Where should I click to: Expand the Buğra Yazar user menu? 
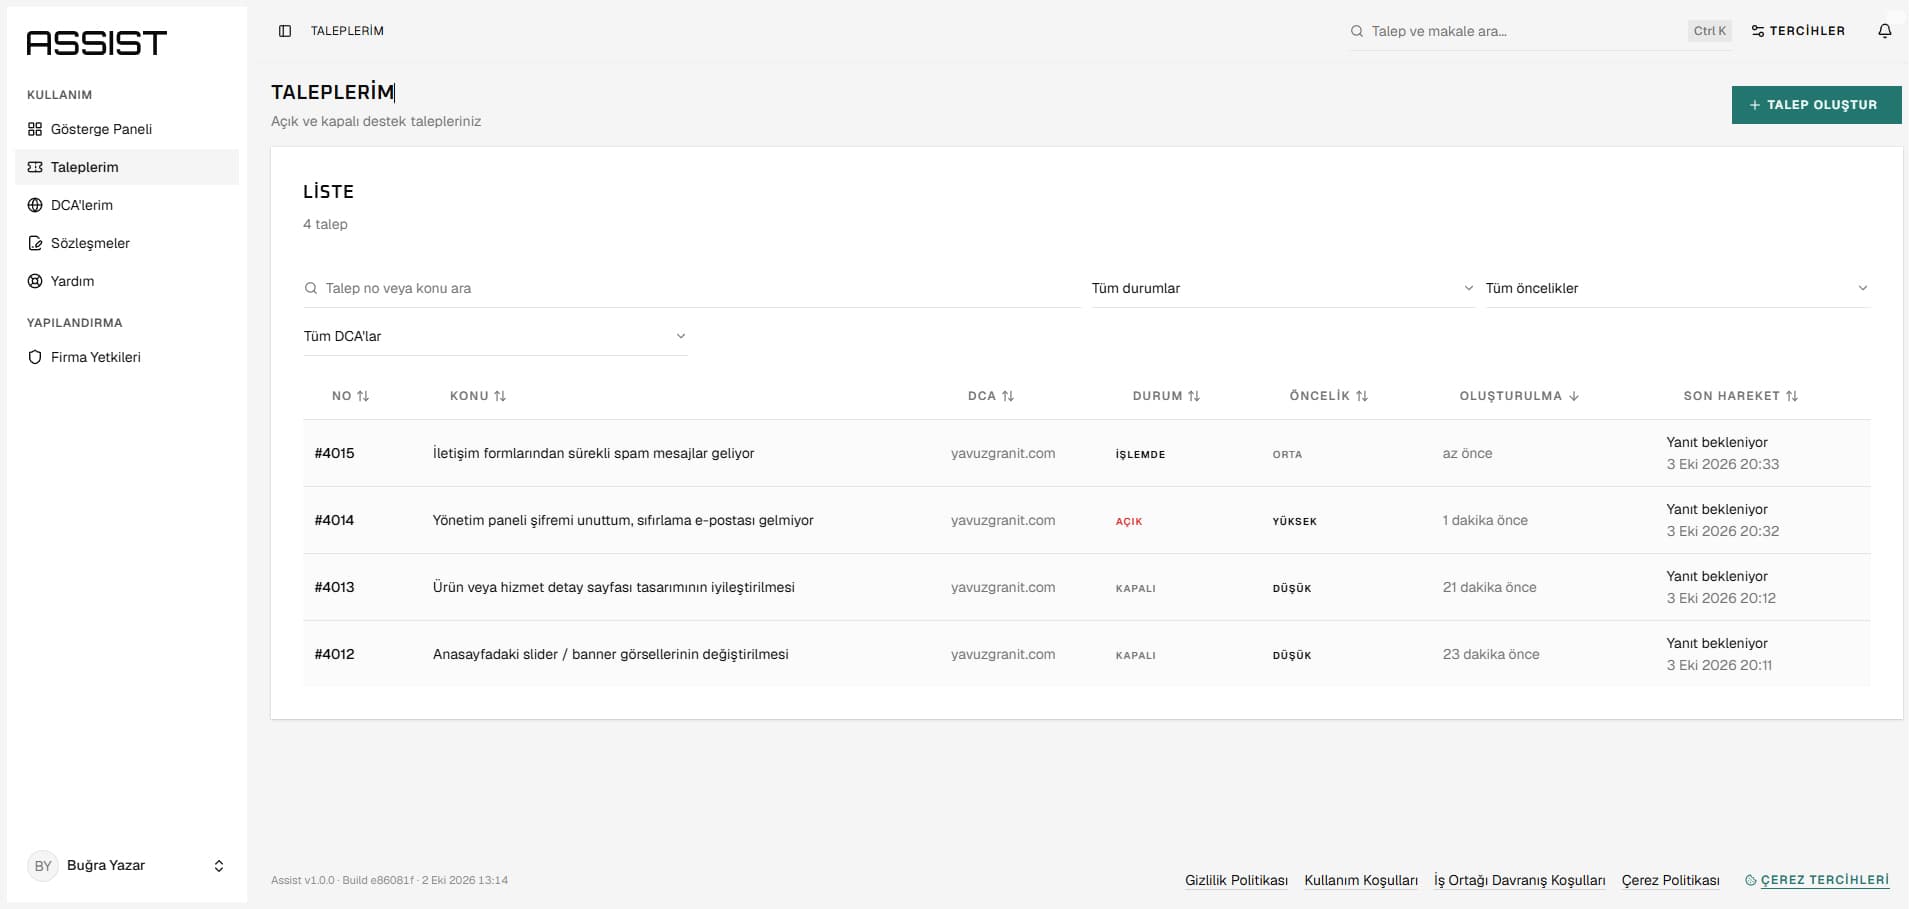[x=127, y=866]
